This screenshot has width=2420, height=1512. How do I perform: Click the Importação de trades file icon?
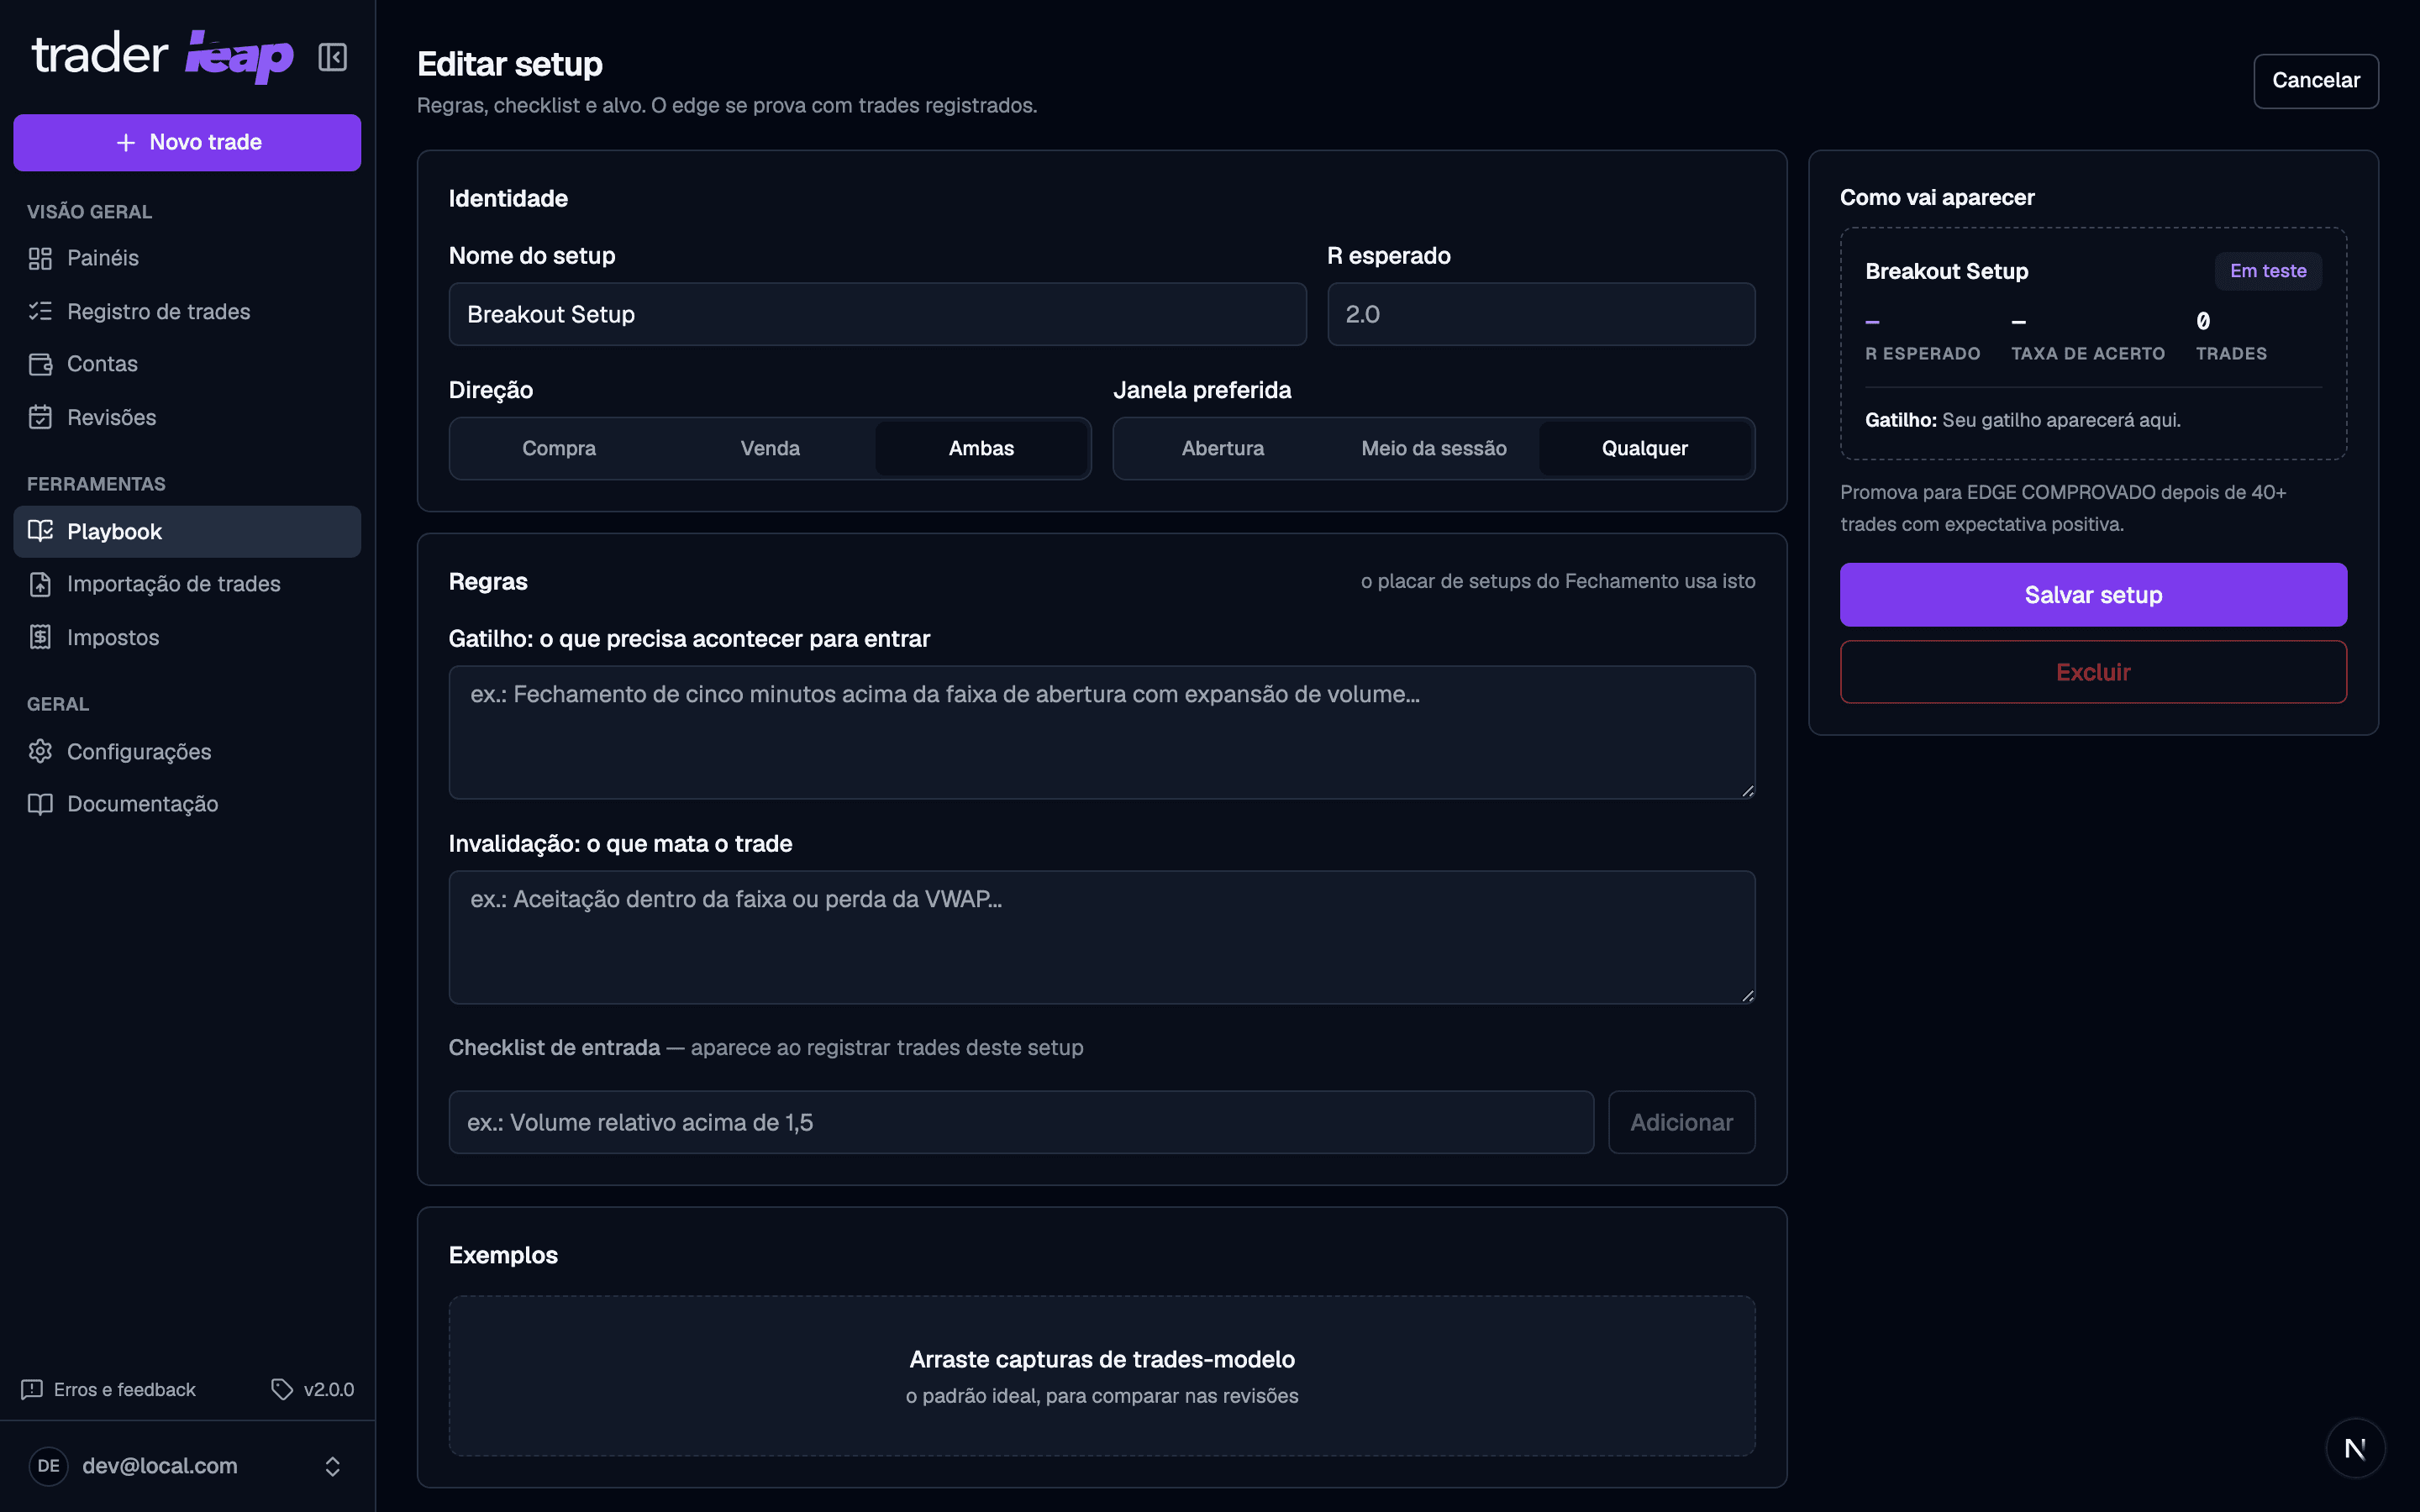[40, 584]
